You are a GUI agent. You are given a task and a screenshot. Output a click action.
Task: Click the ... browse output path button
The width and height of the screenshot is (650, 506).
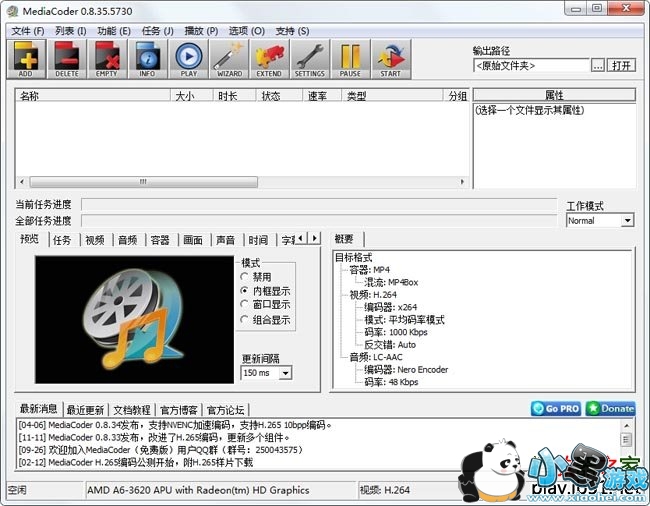597,65
